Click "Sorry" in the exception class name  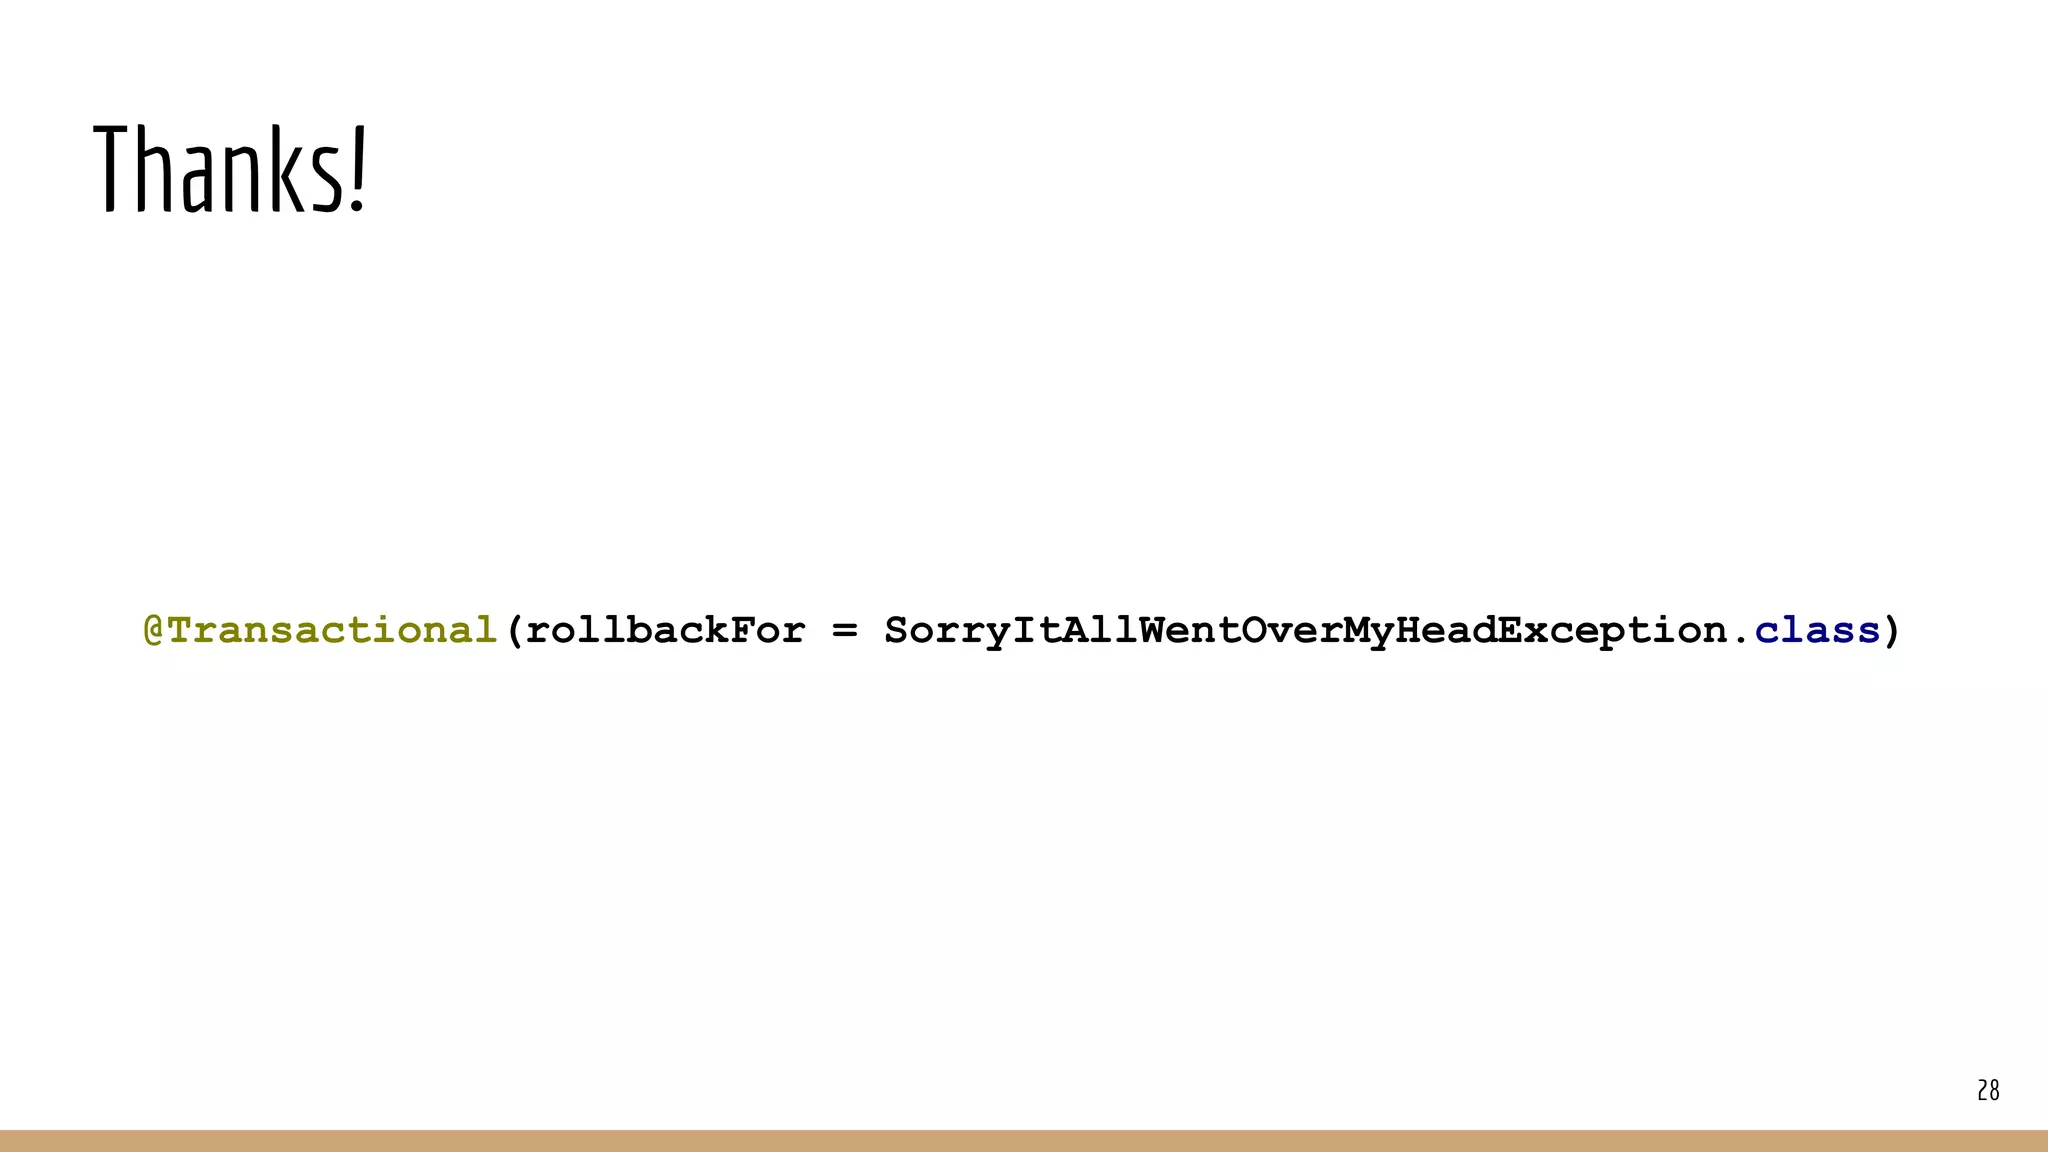coord(948,632)
